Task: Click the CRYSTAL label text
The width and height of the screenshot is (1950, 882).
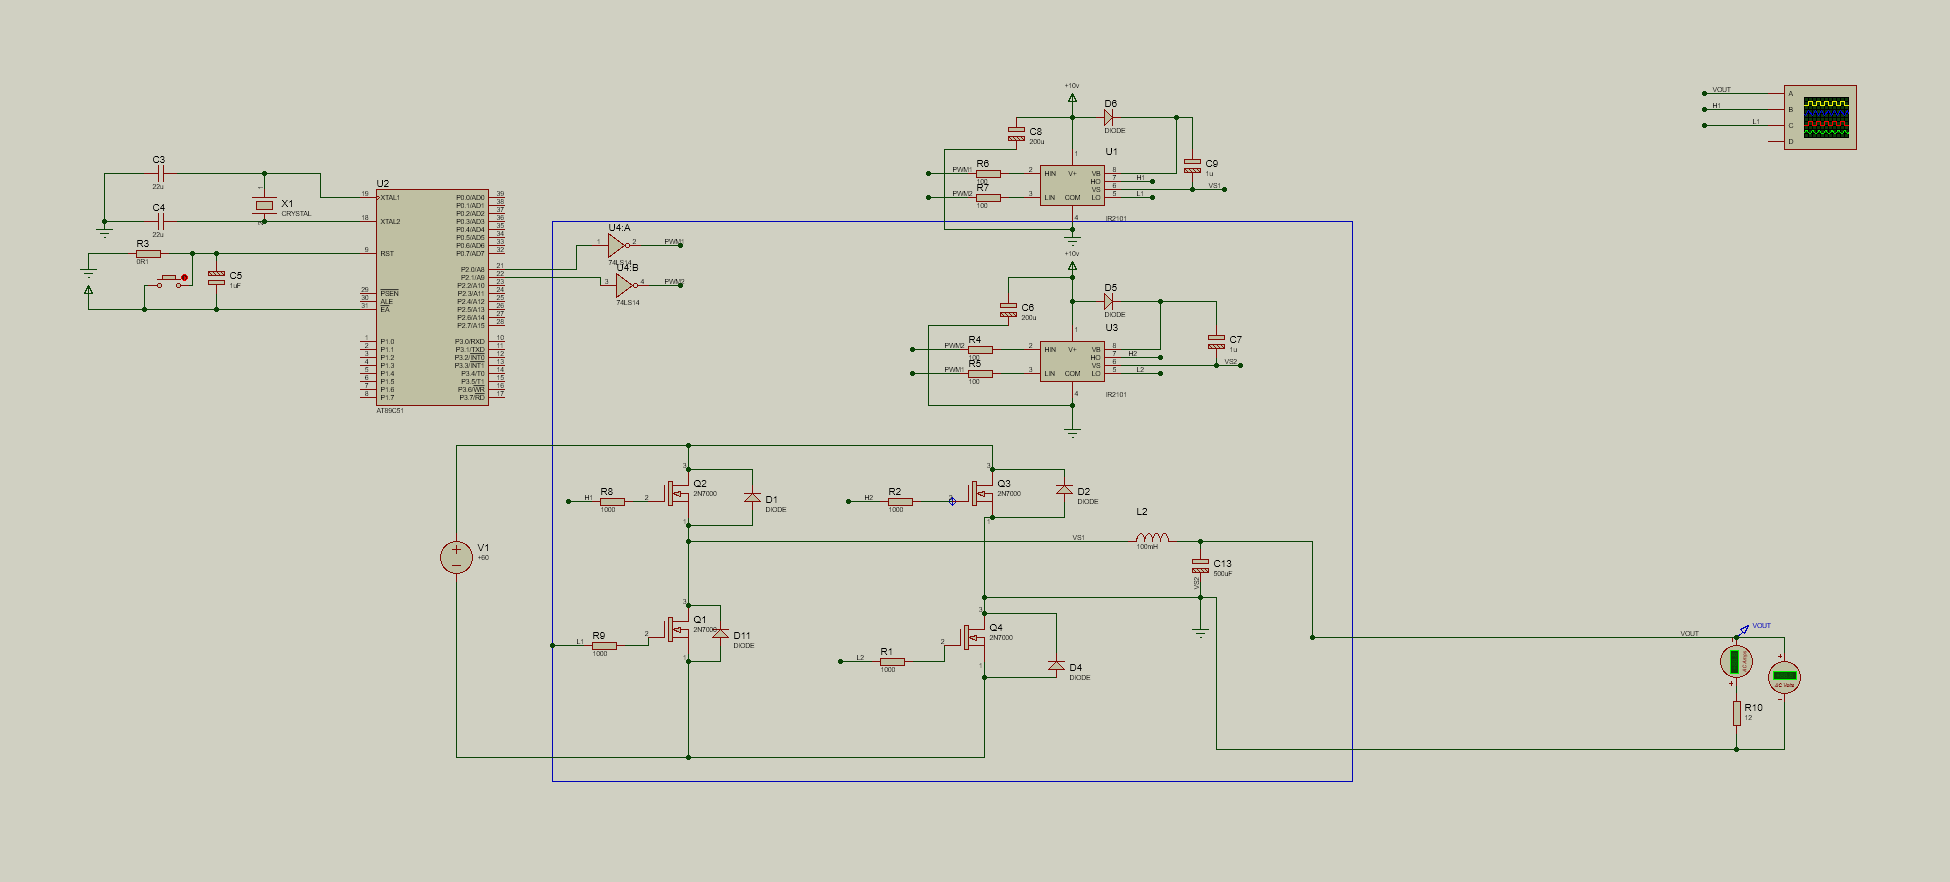Action: [x=296, y=214]
